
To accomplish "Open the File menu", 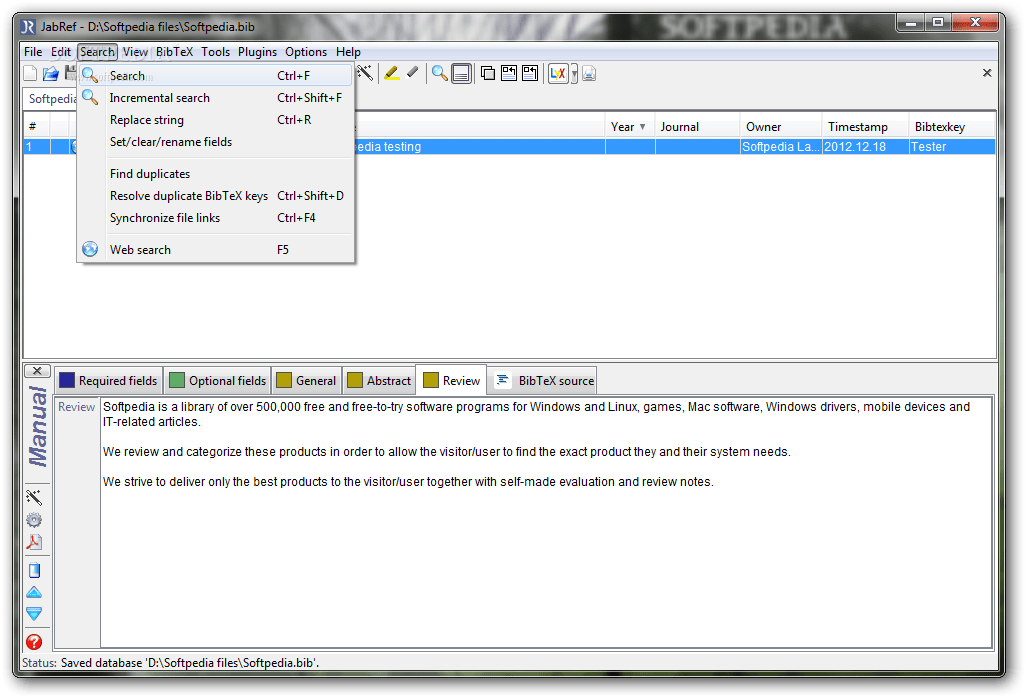I will tap(33, 52).
